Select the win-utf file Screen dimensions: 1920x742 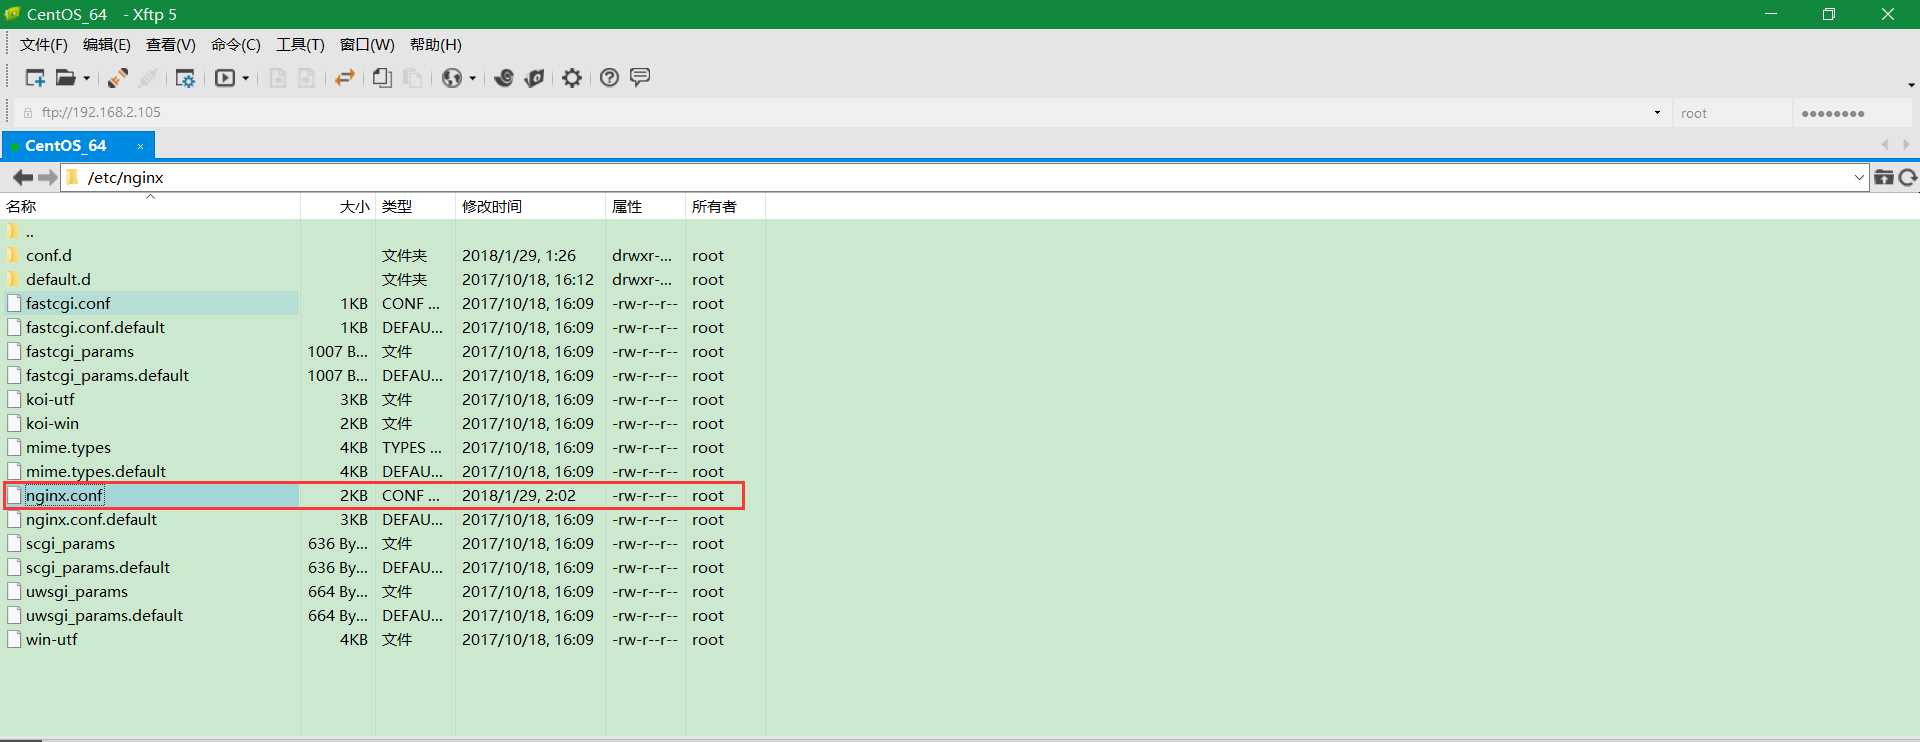pos(51,640)
